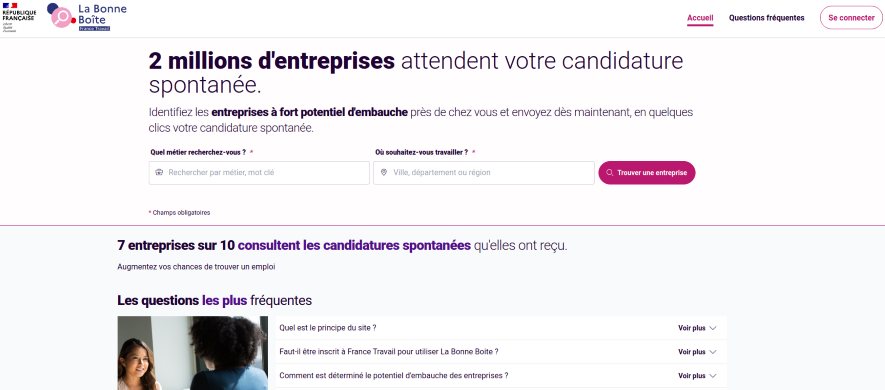This screenshot has height=390, width=885.
Task: Click the La Bonne Boîte magnifier logo
Action: coord(61,16)
